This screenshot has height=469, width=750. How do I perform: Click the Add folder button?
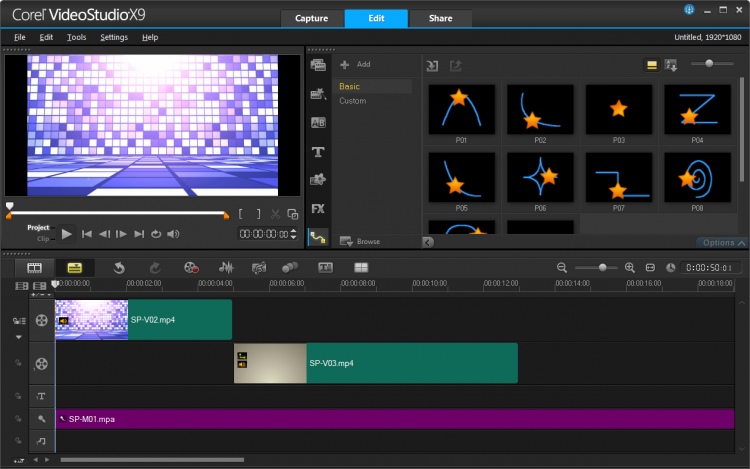(355, 64)
